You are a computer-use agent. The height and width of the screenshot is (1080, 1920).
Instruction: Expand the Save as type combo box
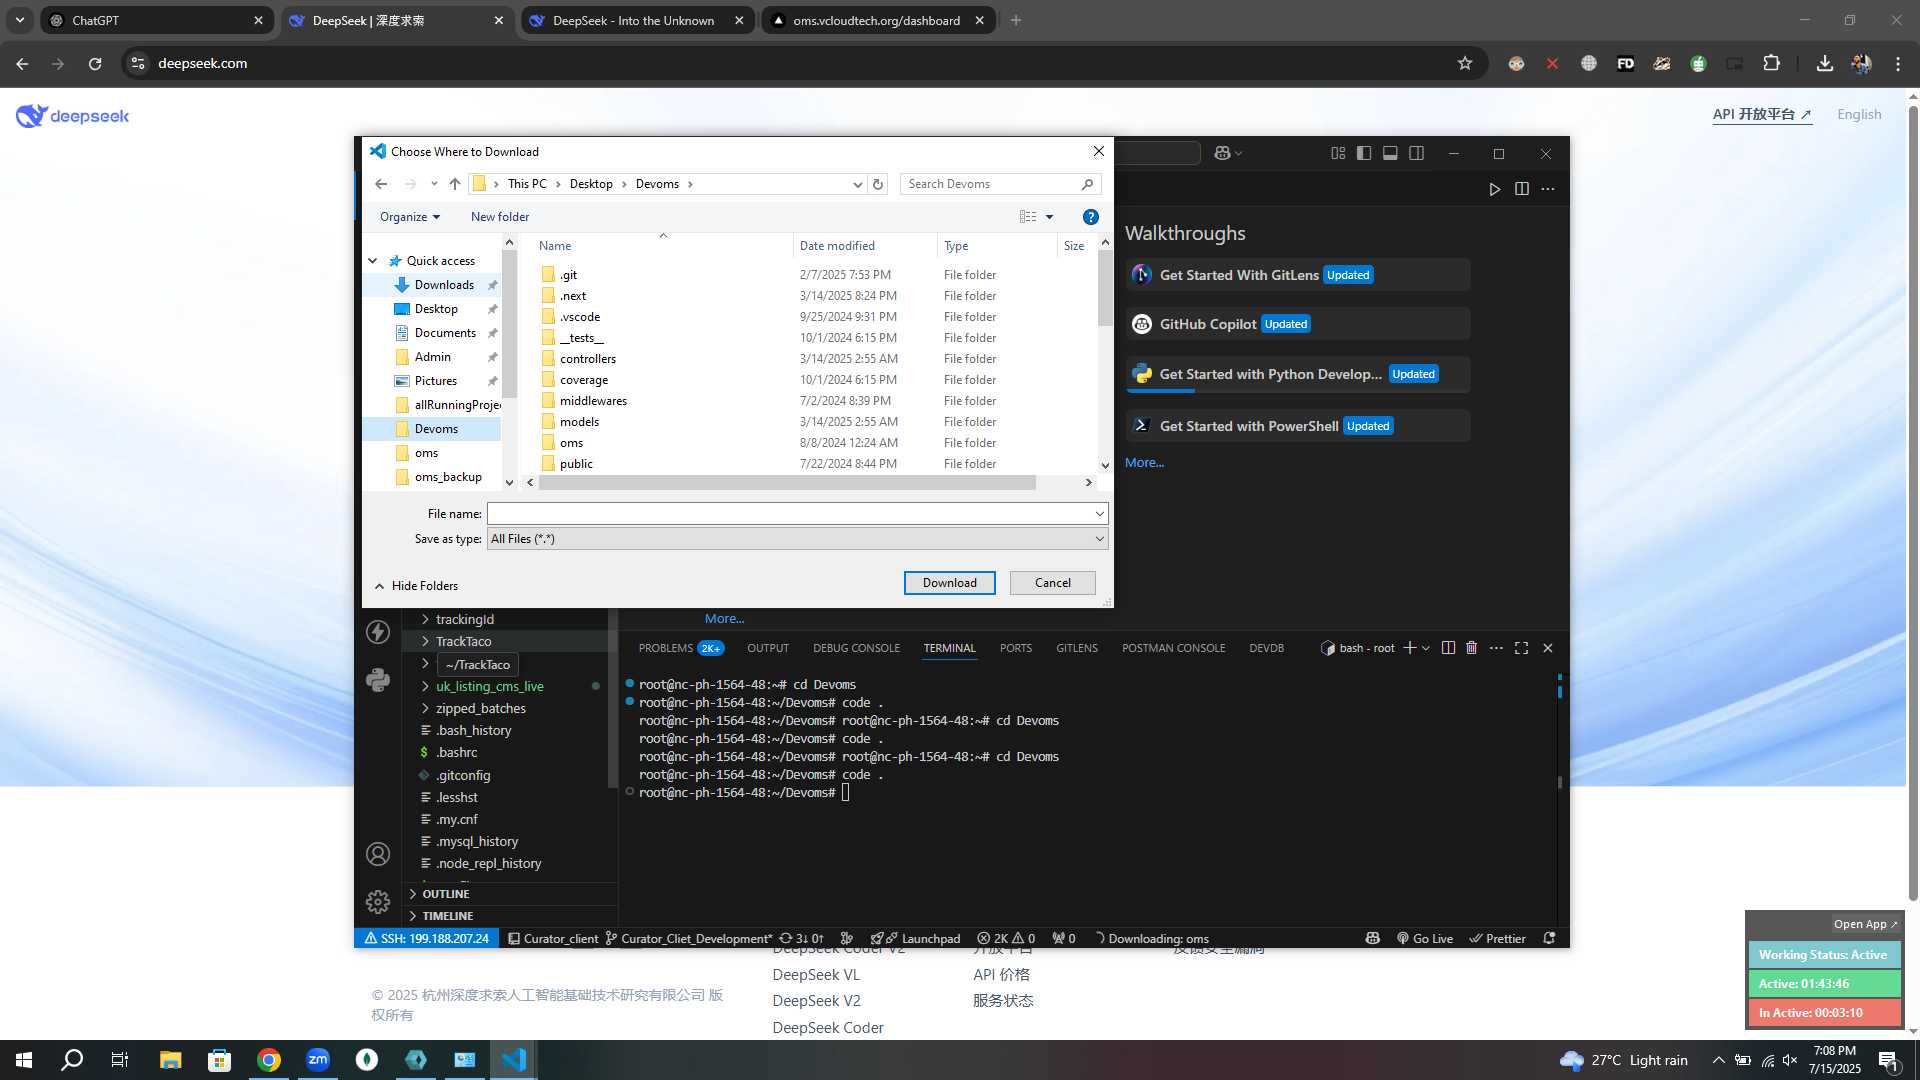(1099, 539)
